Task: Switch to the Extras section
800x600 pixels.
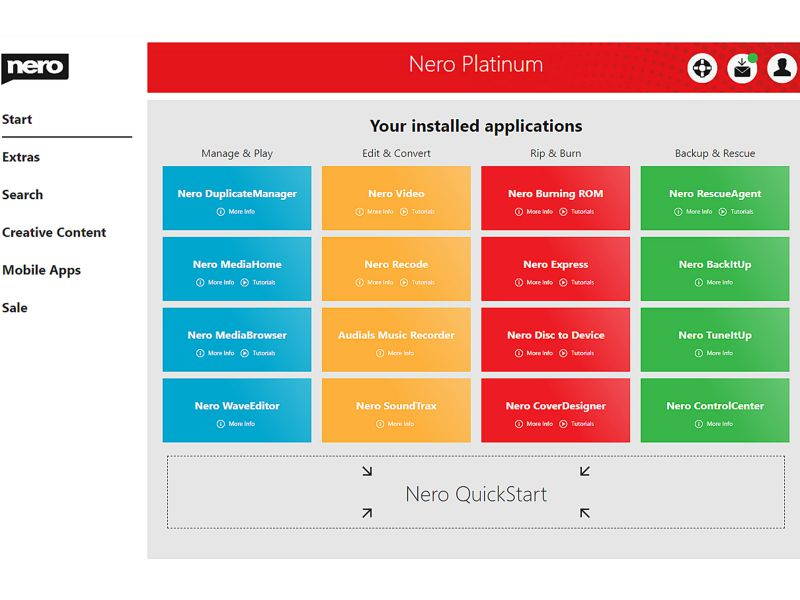Action: [x=22, y=157]
